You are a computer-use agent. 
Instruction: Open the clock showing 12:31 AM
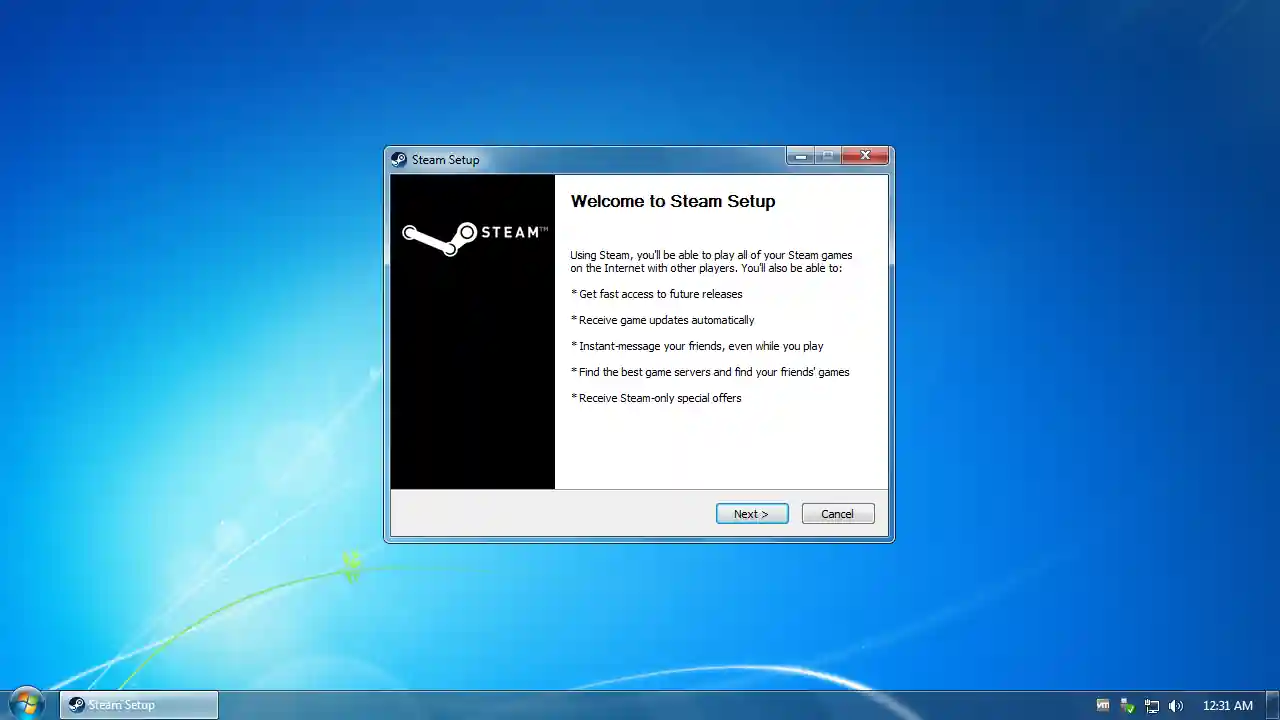[1227, 705]
